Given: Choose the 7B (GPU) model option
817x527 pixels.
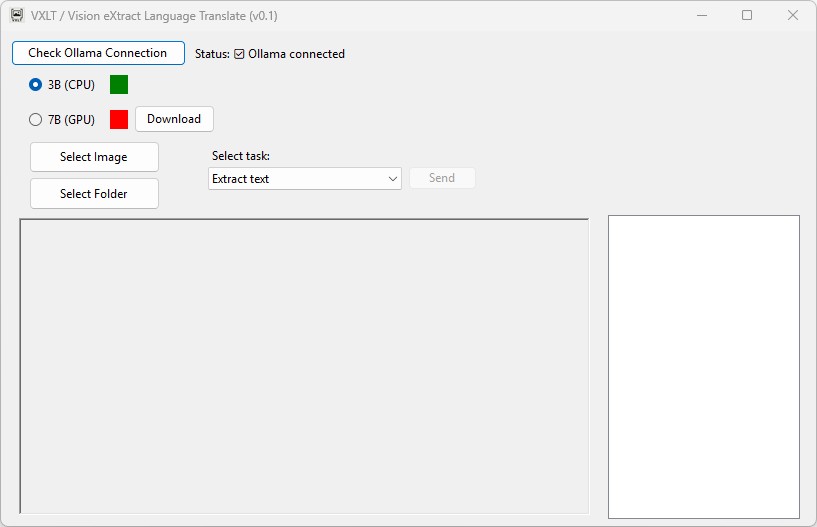Looking at the screenshot, I should tap(36, 119).
